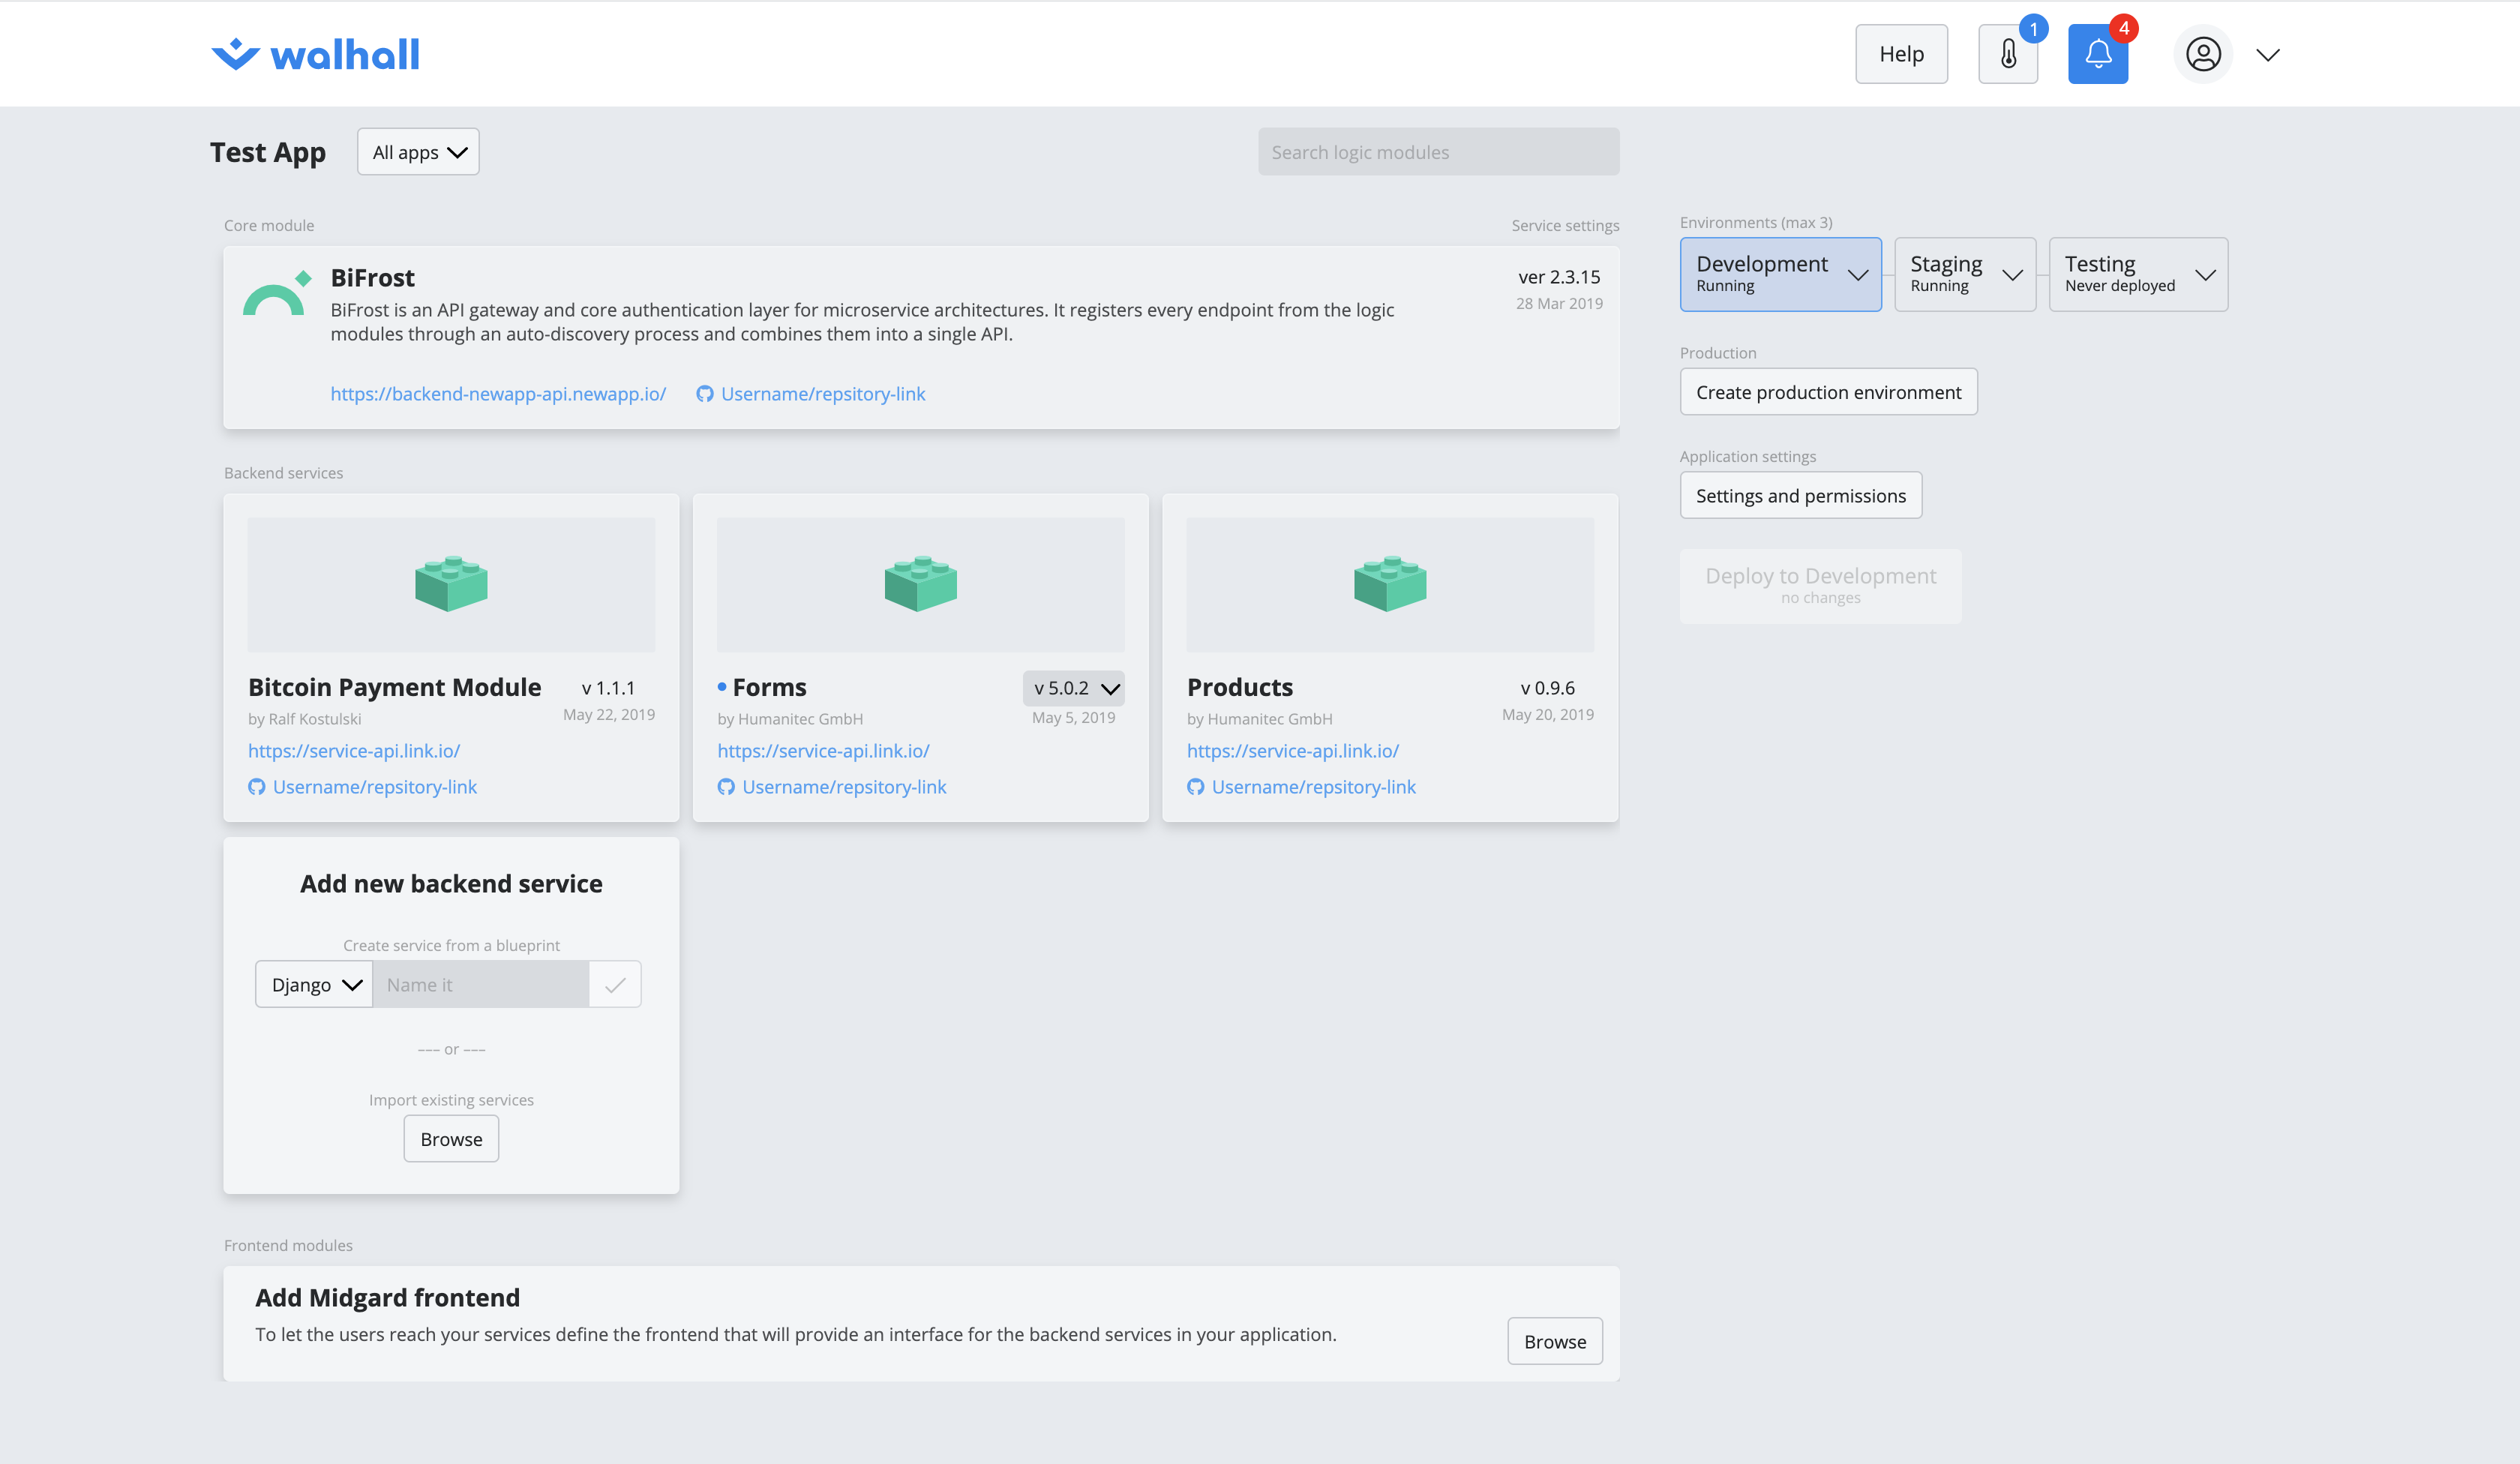Open the notifications bell
Image resolution: width=2520 pixels, height=1464 pixels.
[x=2097, y=54]
